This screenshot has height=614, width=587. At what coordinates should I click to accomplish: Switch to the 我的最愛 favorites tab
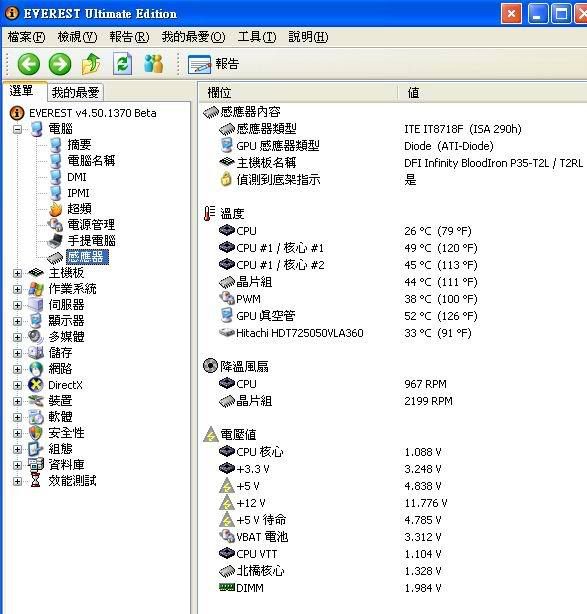76,92
